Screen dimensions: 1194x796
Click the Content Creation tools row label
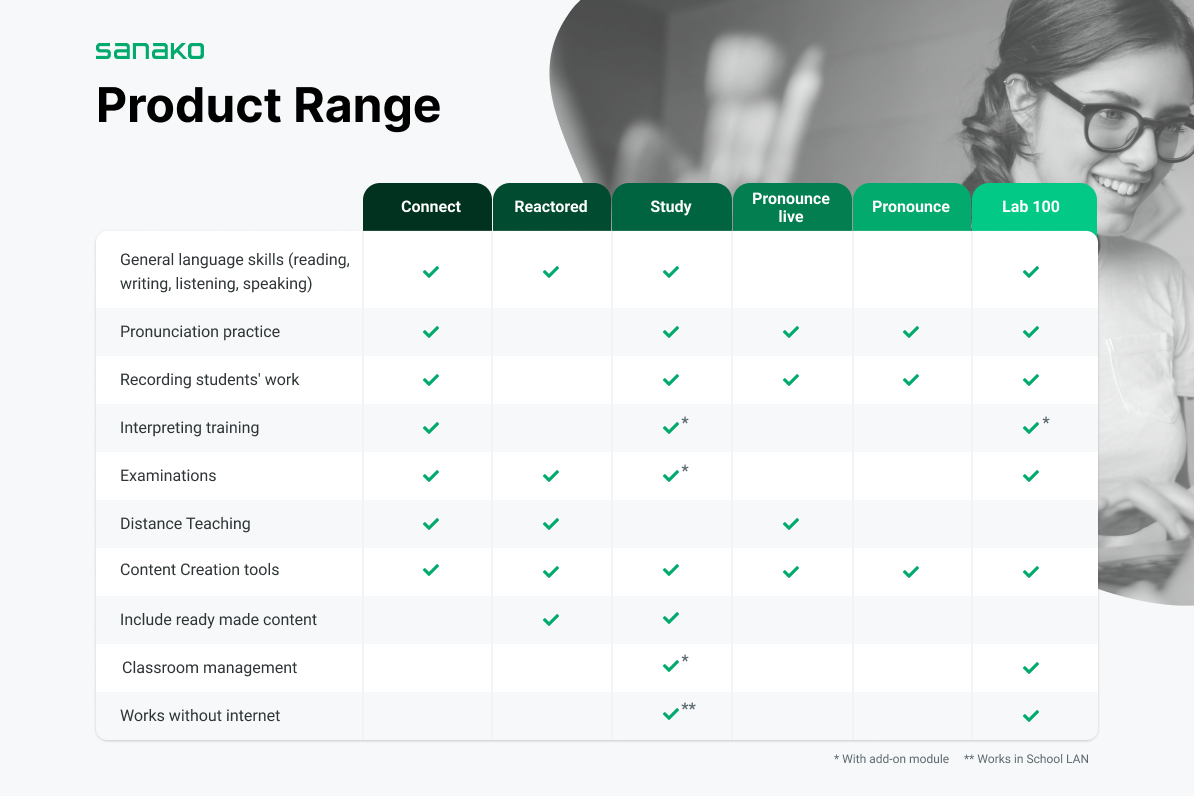200,570
